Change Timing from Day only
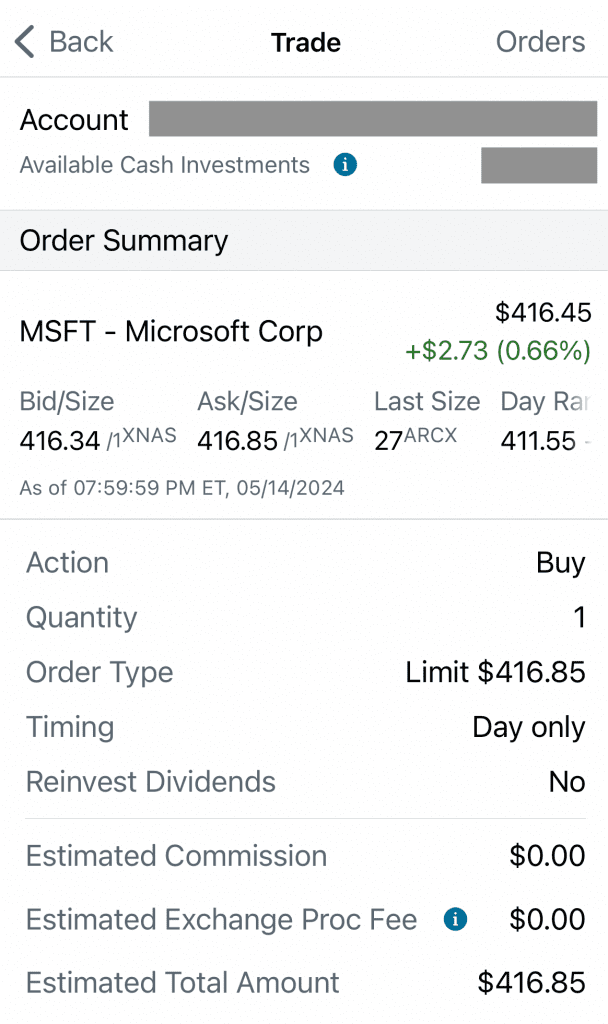Viewport: 608px width, 1024px height. tap(529, 727)
